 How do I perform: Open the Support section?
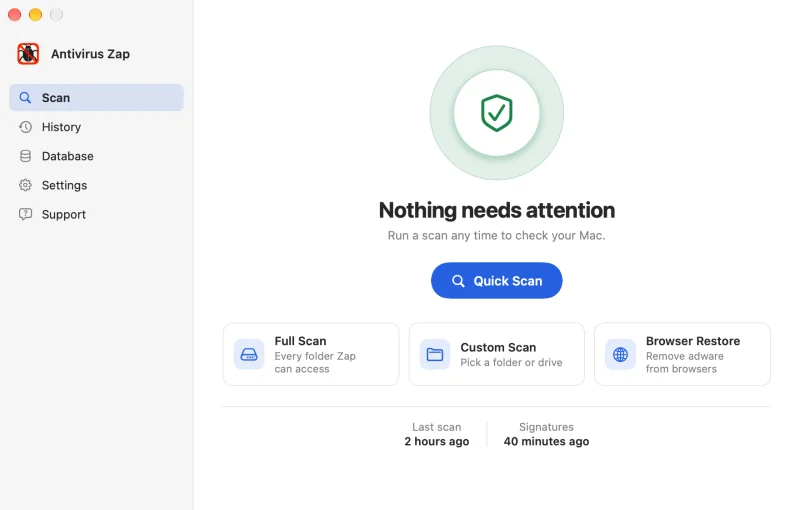tap(96, 214)
